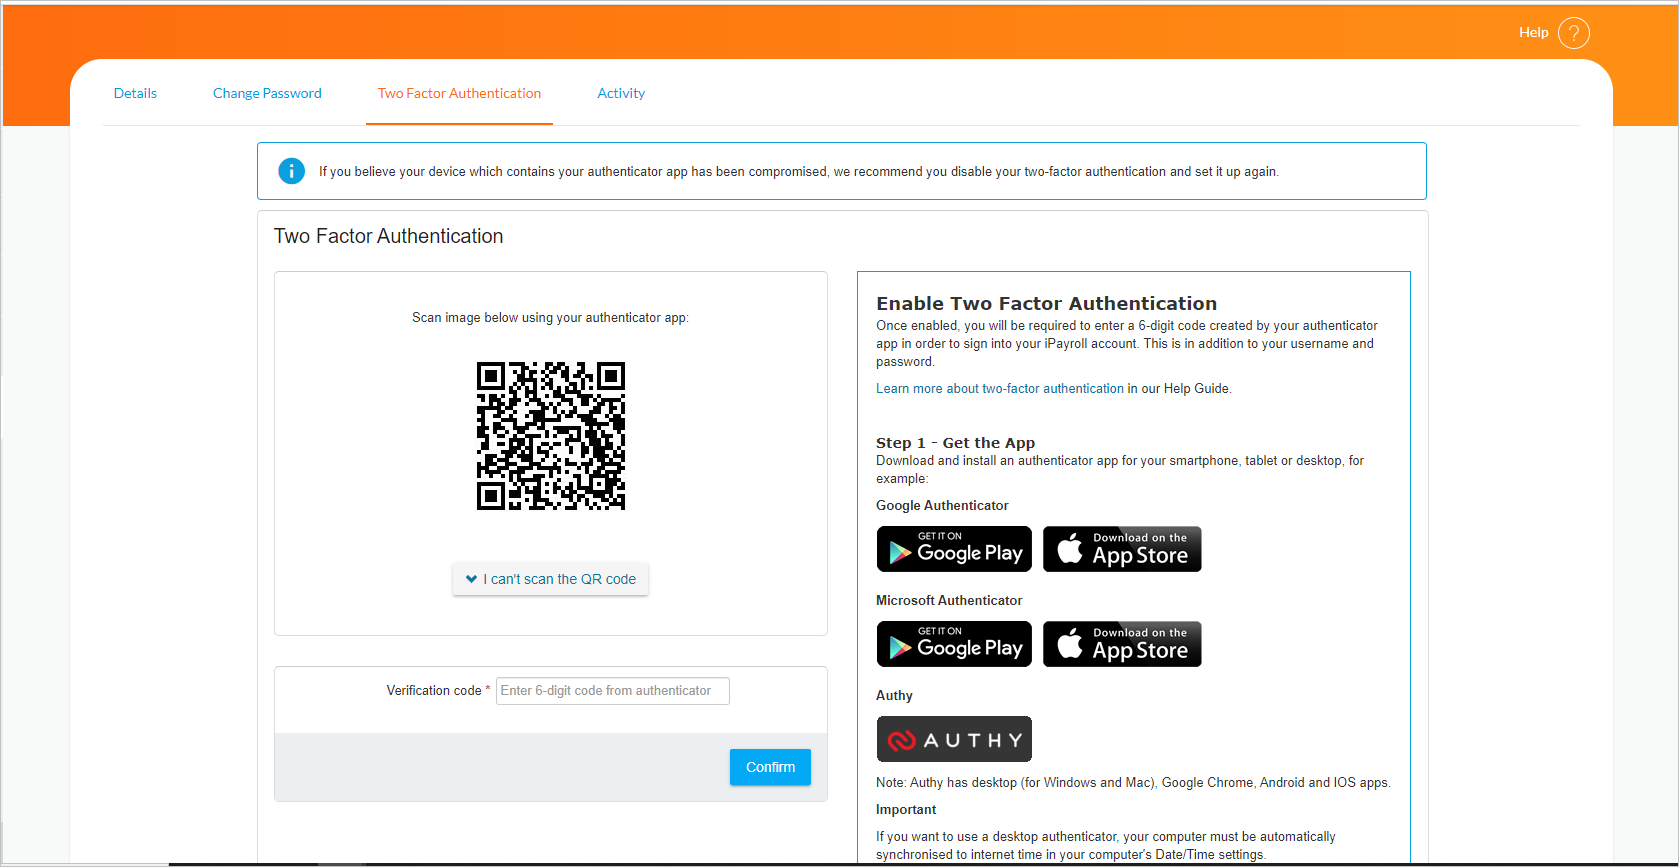Open 'Learn more about two-factor authentication' link

[1000, 389]
